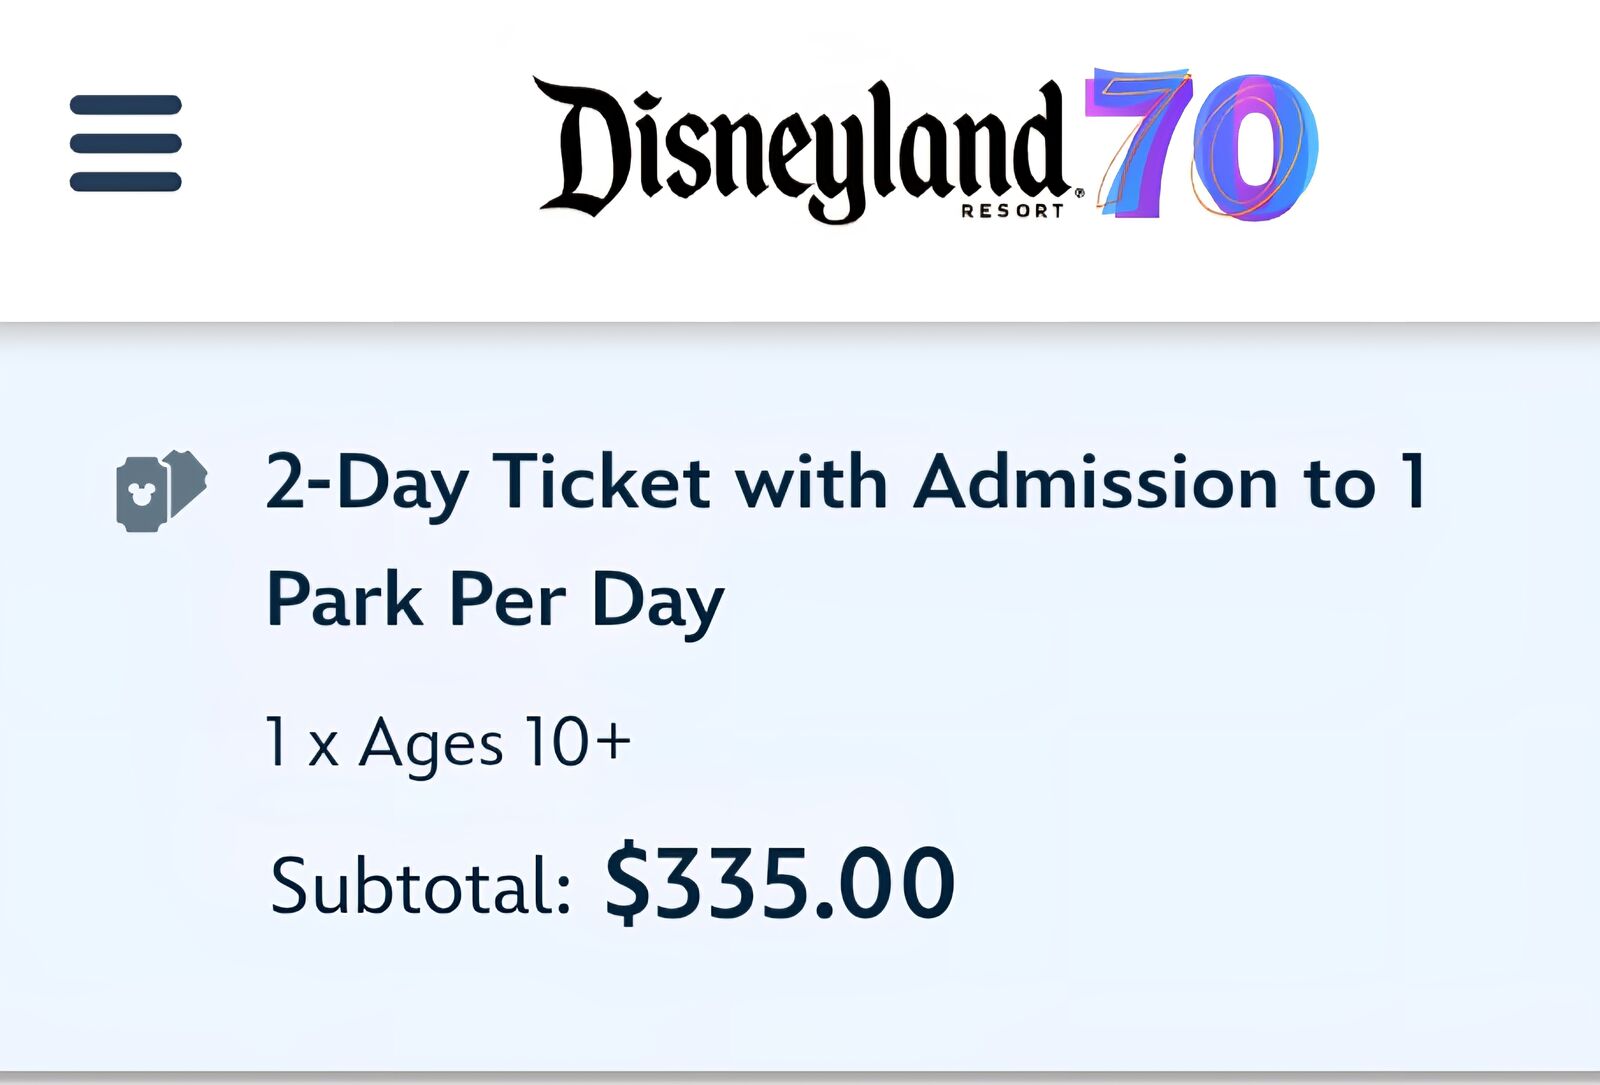Viewport: 1600px width, 1085px height.
Task: Click the Mickey silhouette on the ticket icon
Action: (141, 494)
